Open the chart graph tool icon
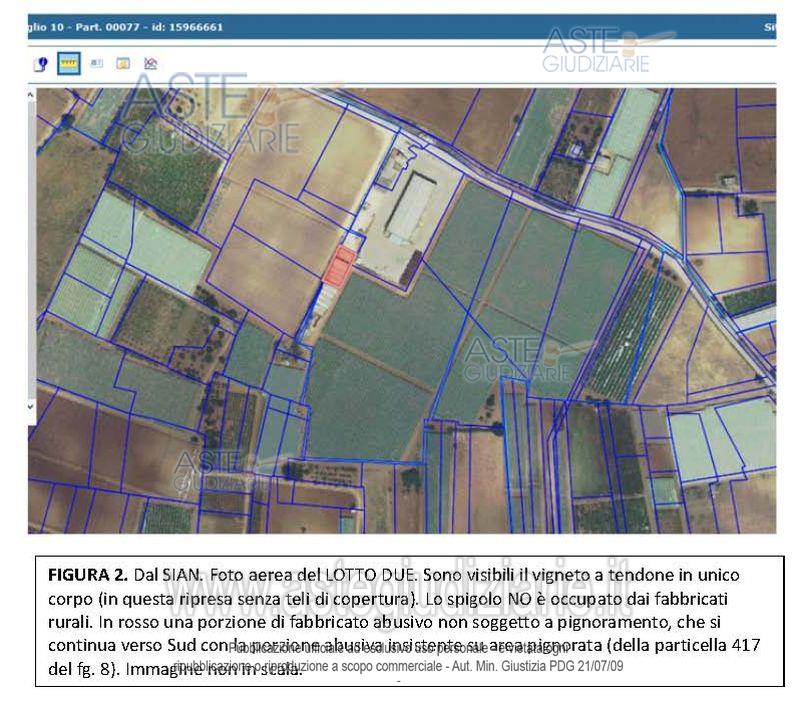800x702 pixels. (x=150, y=64)
